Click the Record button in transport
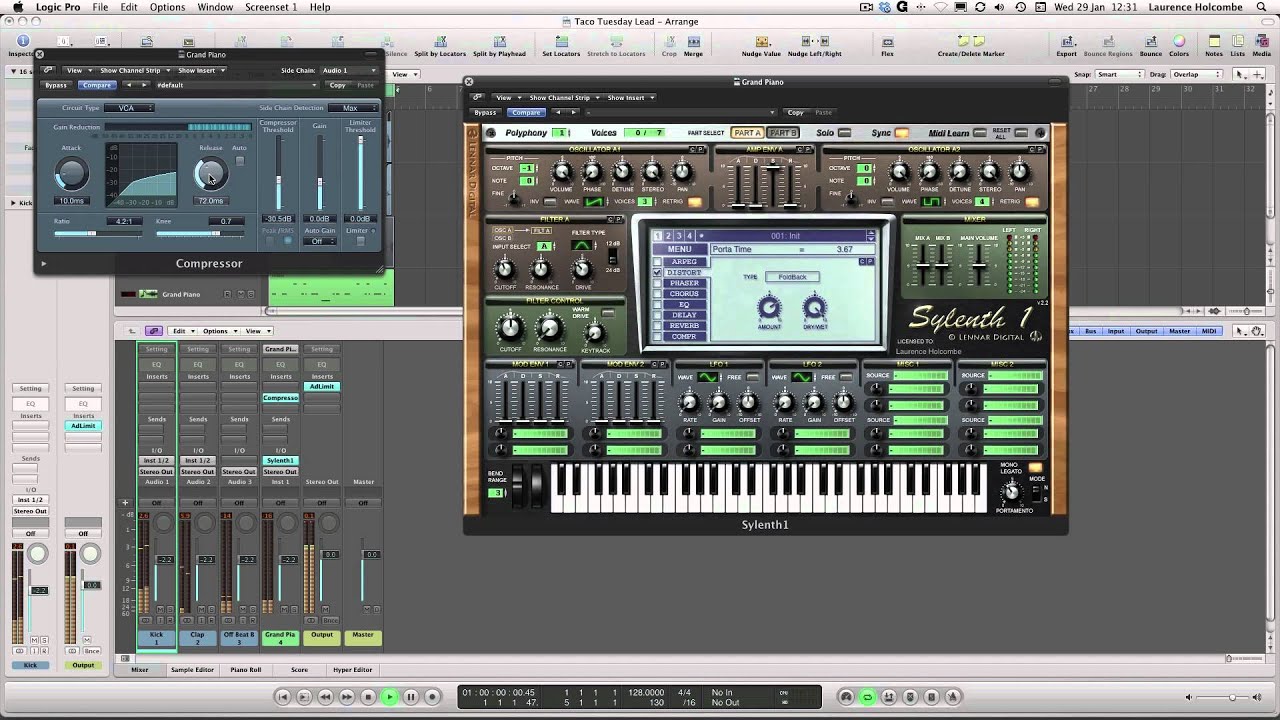 pyautogui.click(x=432, y=697)
